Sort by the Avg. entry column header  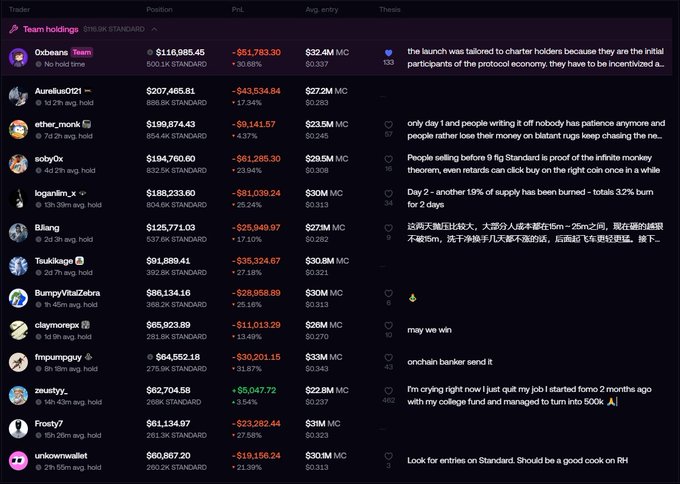321,9
